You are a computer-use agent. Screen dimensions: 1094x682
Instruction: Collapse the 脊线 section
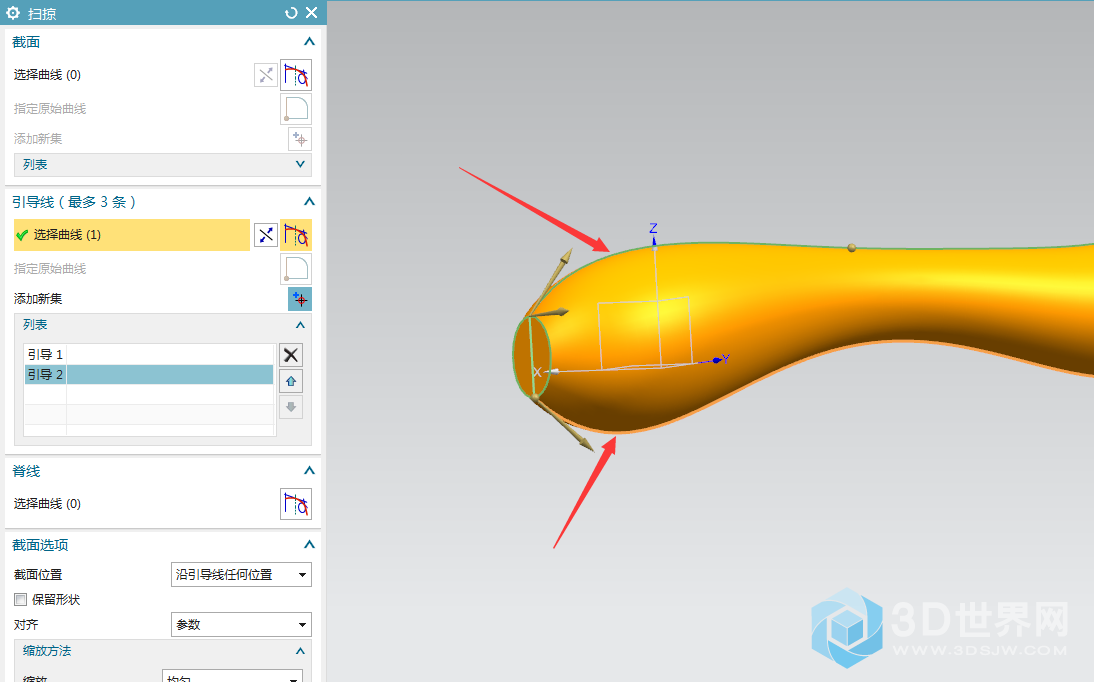[x=309, y=470]
